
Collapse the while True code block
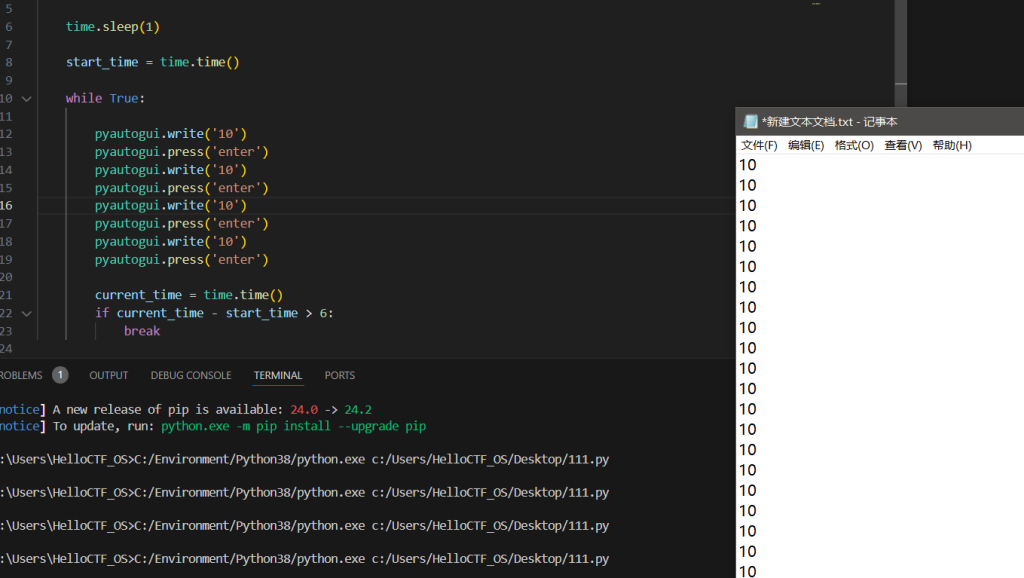(x=27, y=99)
